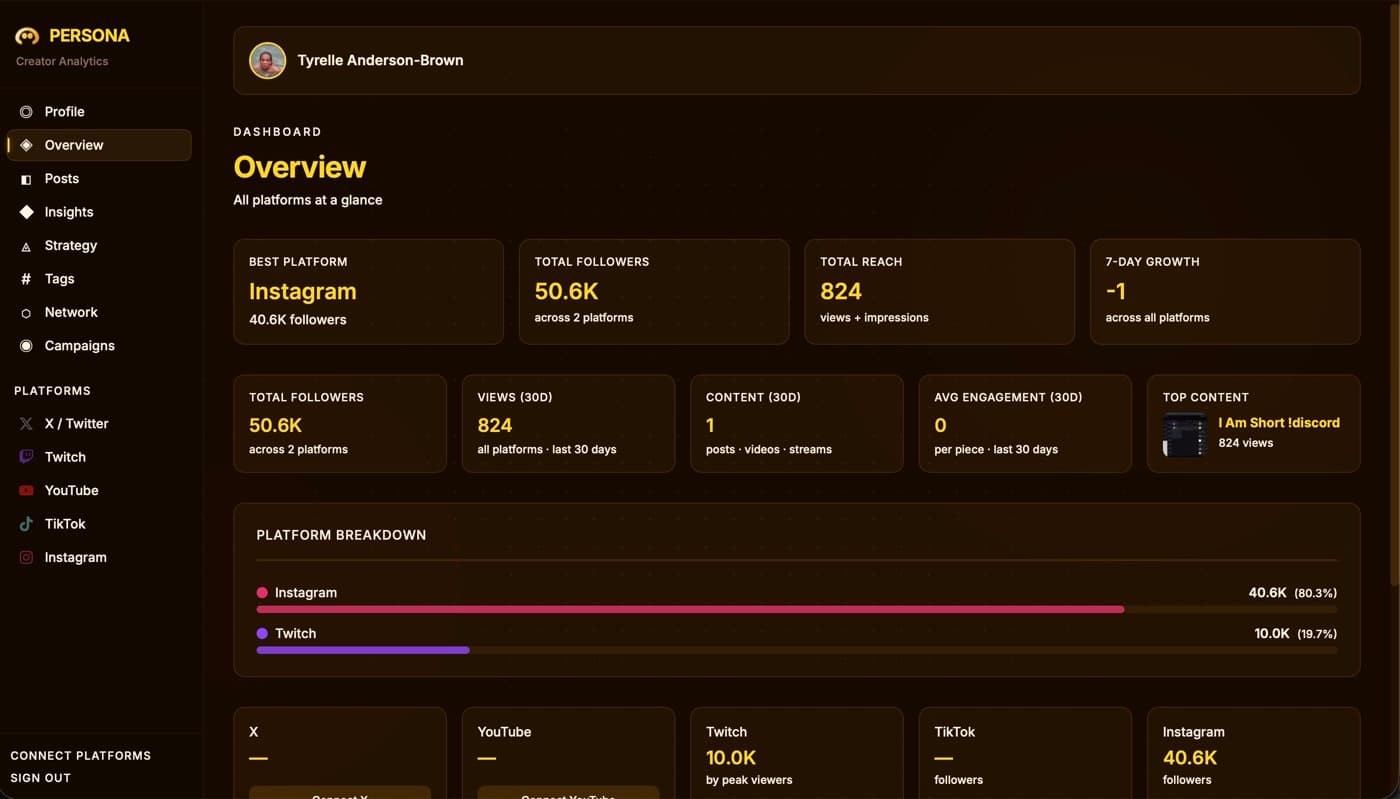Image resolution: width=1400 pixels, height=799 pixels.
Task: Navigate to Posts section
Action: click(x=61, y=179)
